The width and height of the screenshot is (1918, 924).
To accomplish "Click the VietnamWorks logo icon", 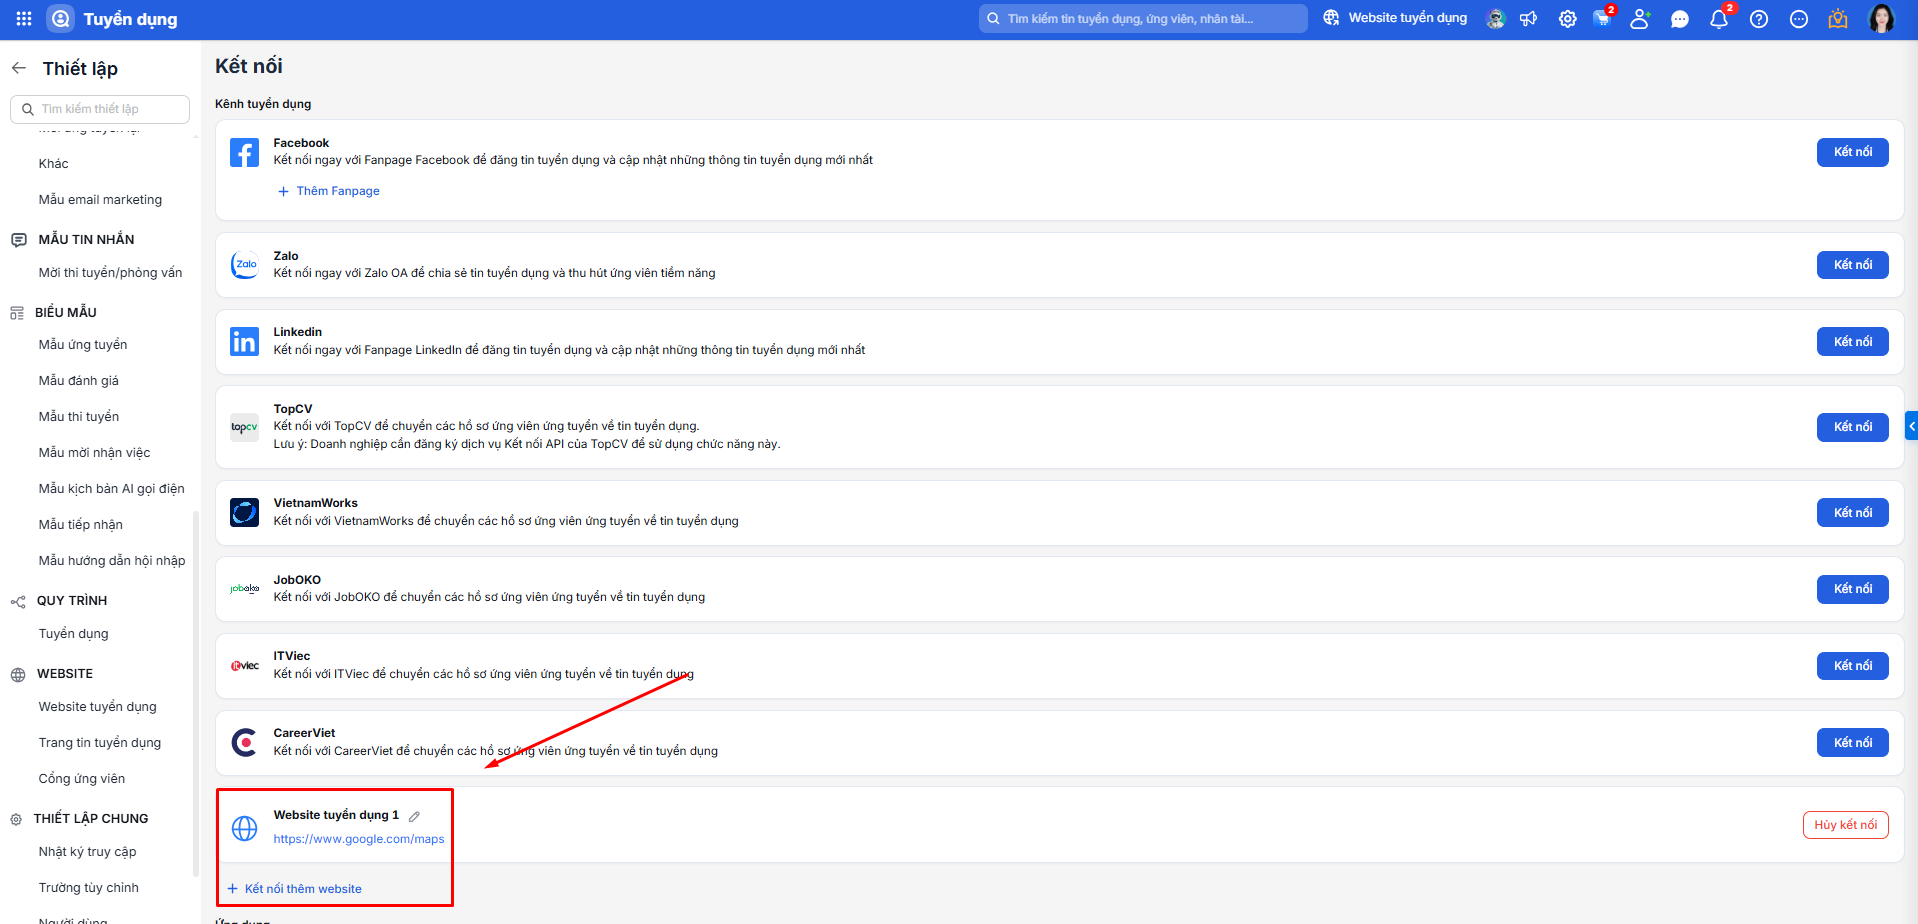I will [244, 513].
